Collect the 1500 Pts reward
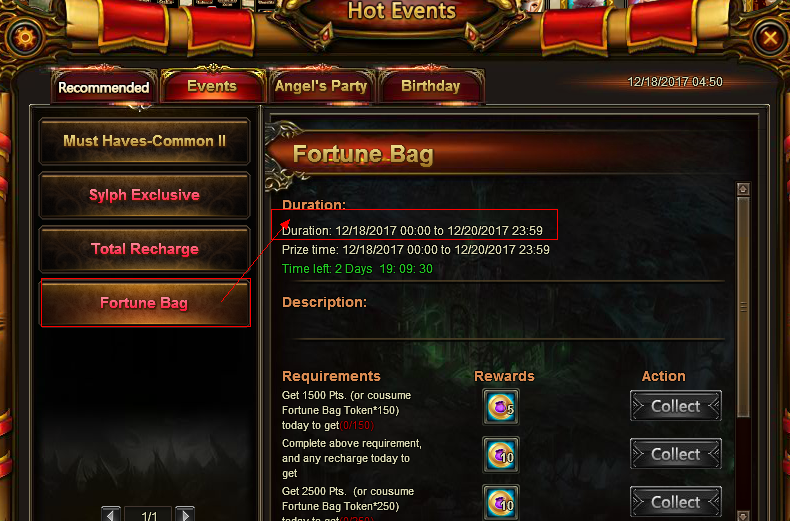Screen dimensions: 790x521 [x=676, y=406]
